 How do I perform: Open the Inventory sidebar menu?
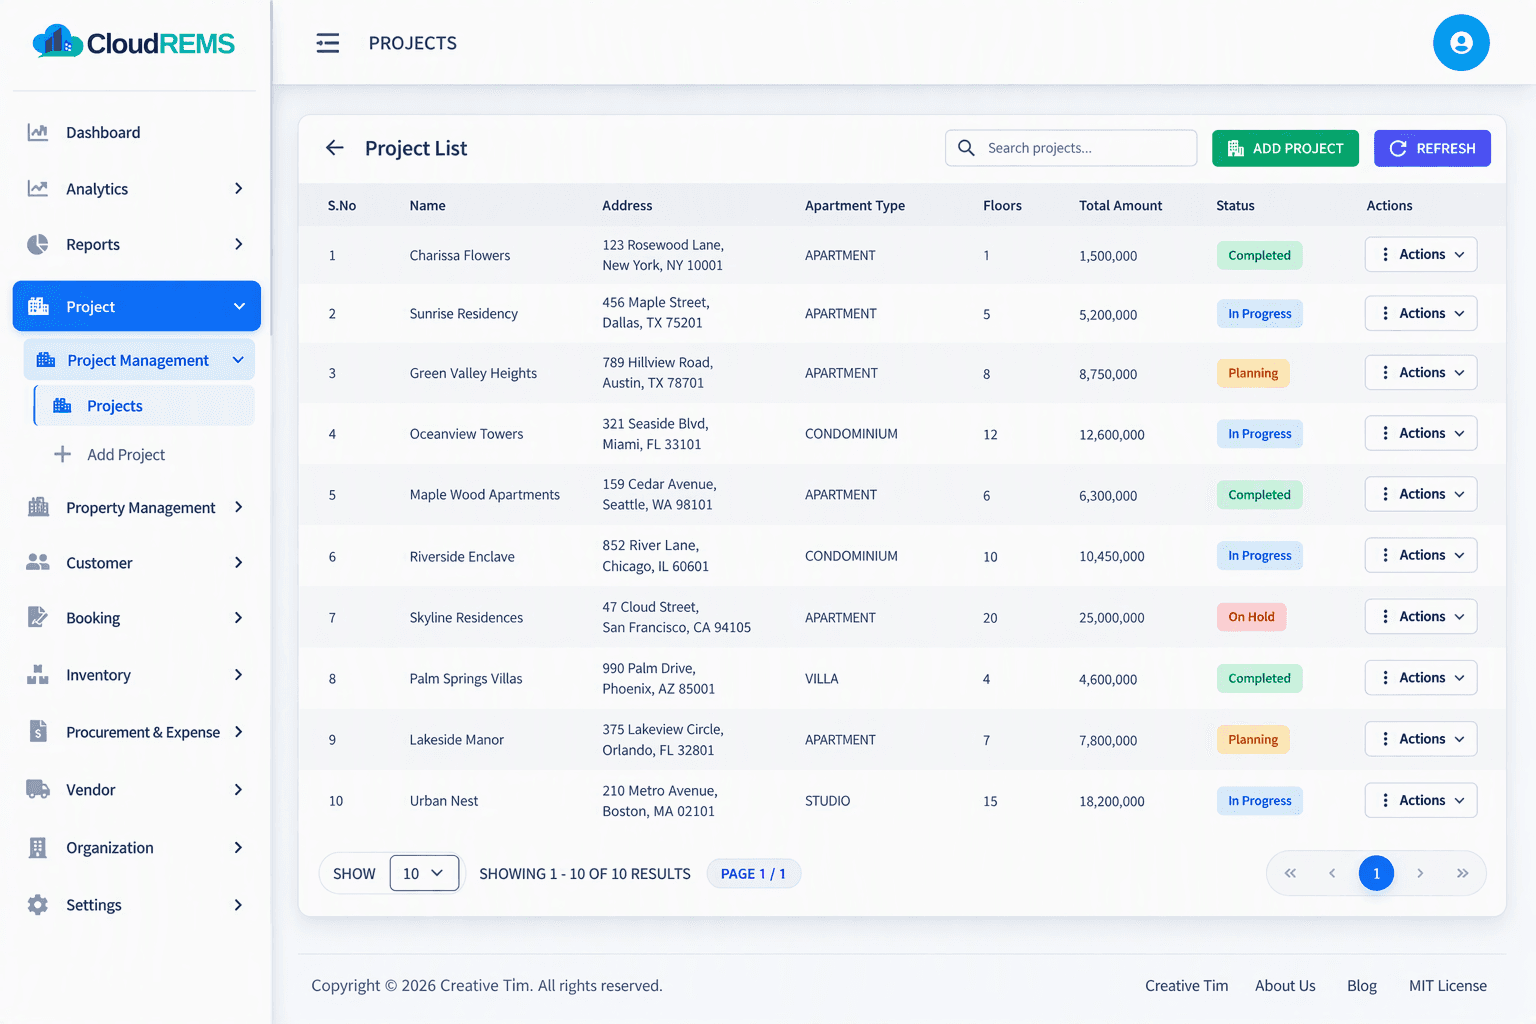(137, 675)
